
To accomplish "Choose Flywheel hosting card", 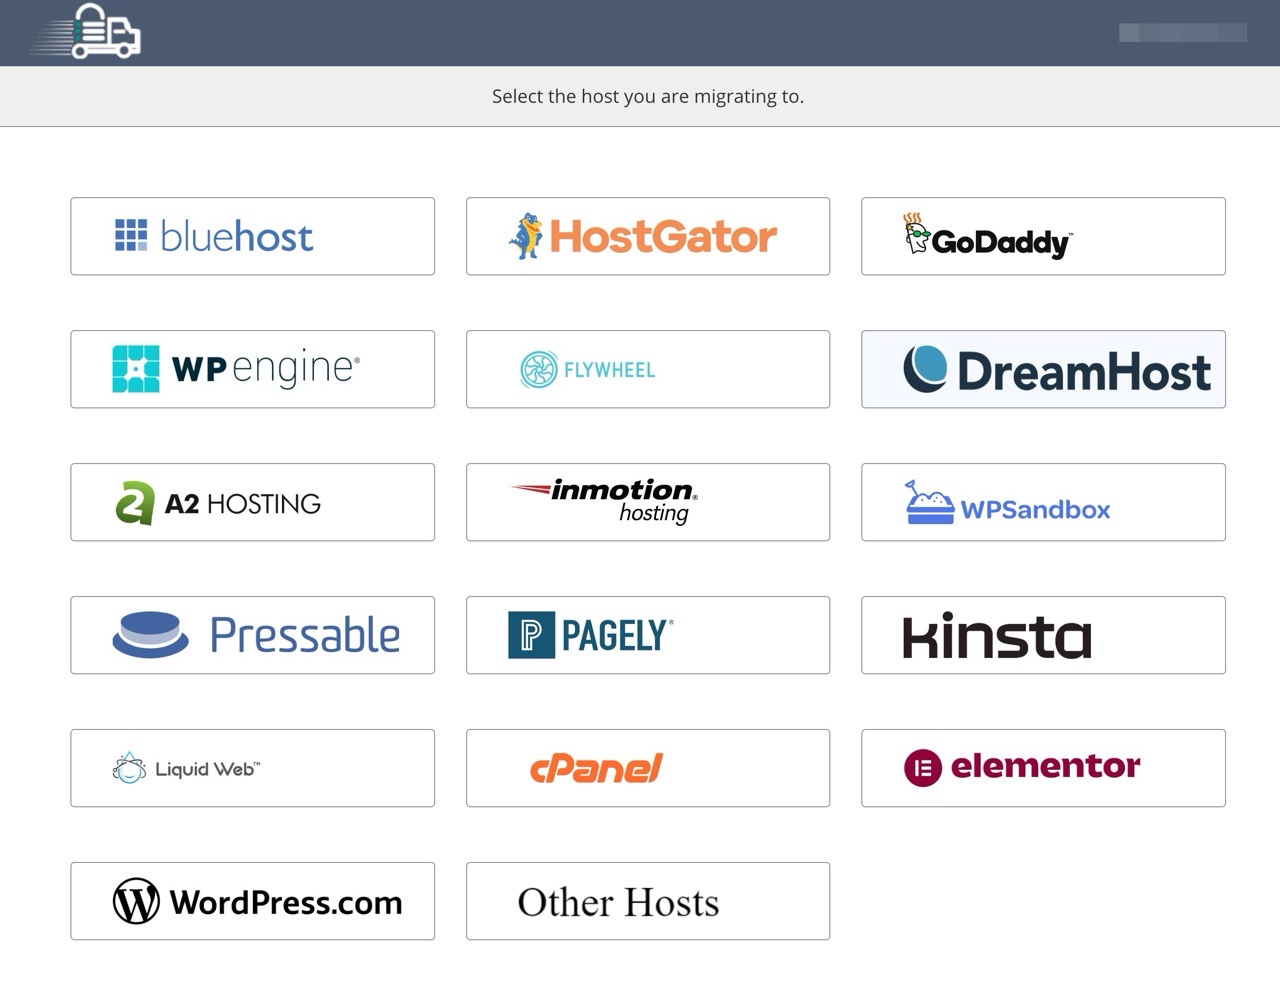I will (x=648, y=369).
